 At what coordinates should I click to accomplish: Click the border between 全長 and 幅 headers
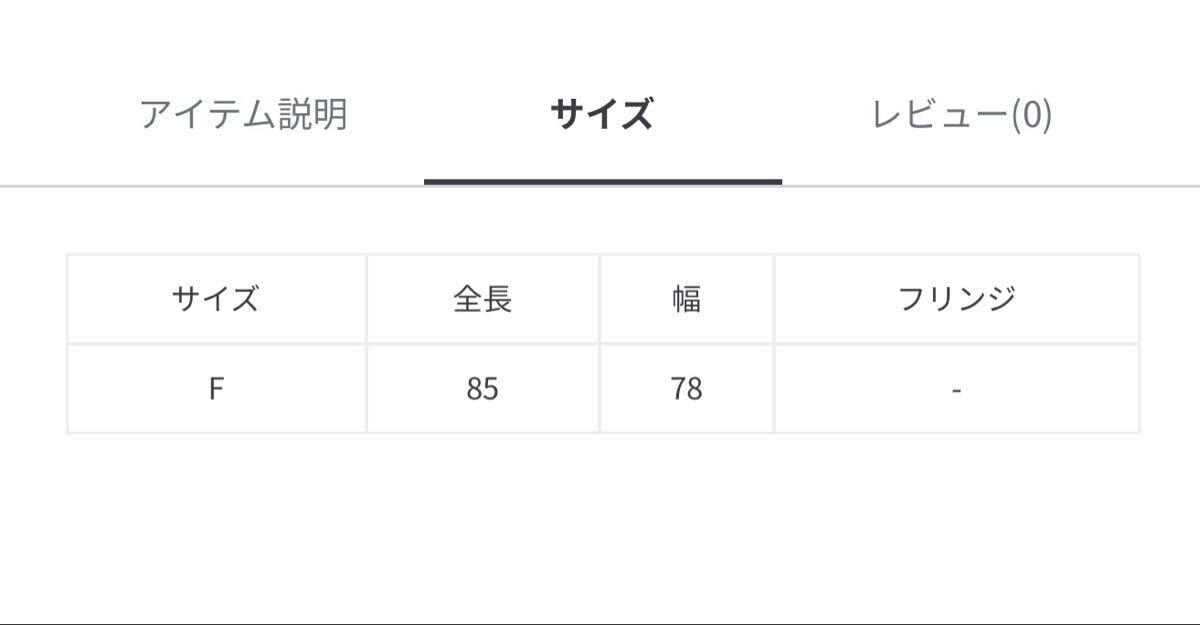pos(600,299)
